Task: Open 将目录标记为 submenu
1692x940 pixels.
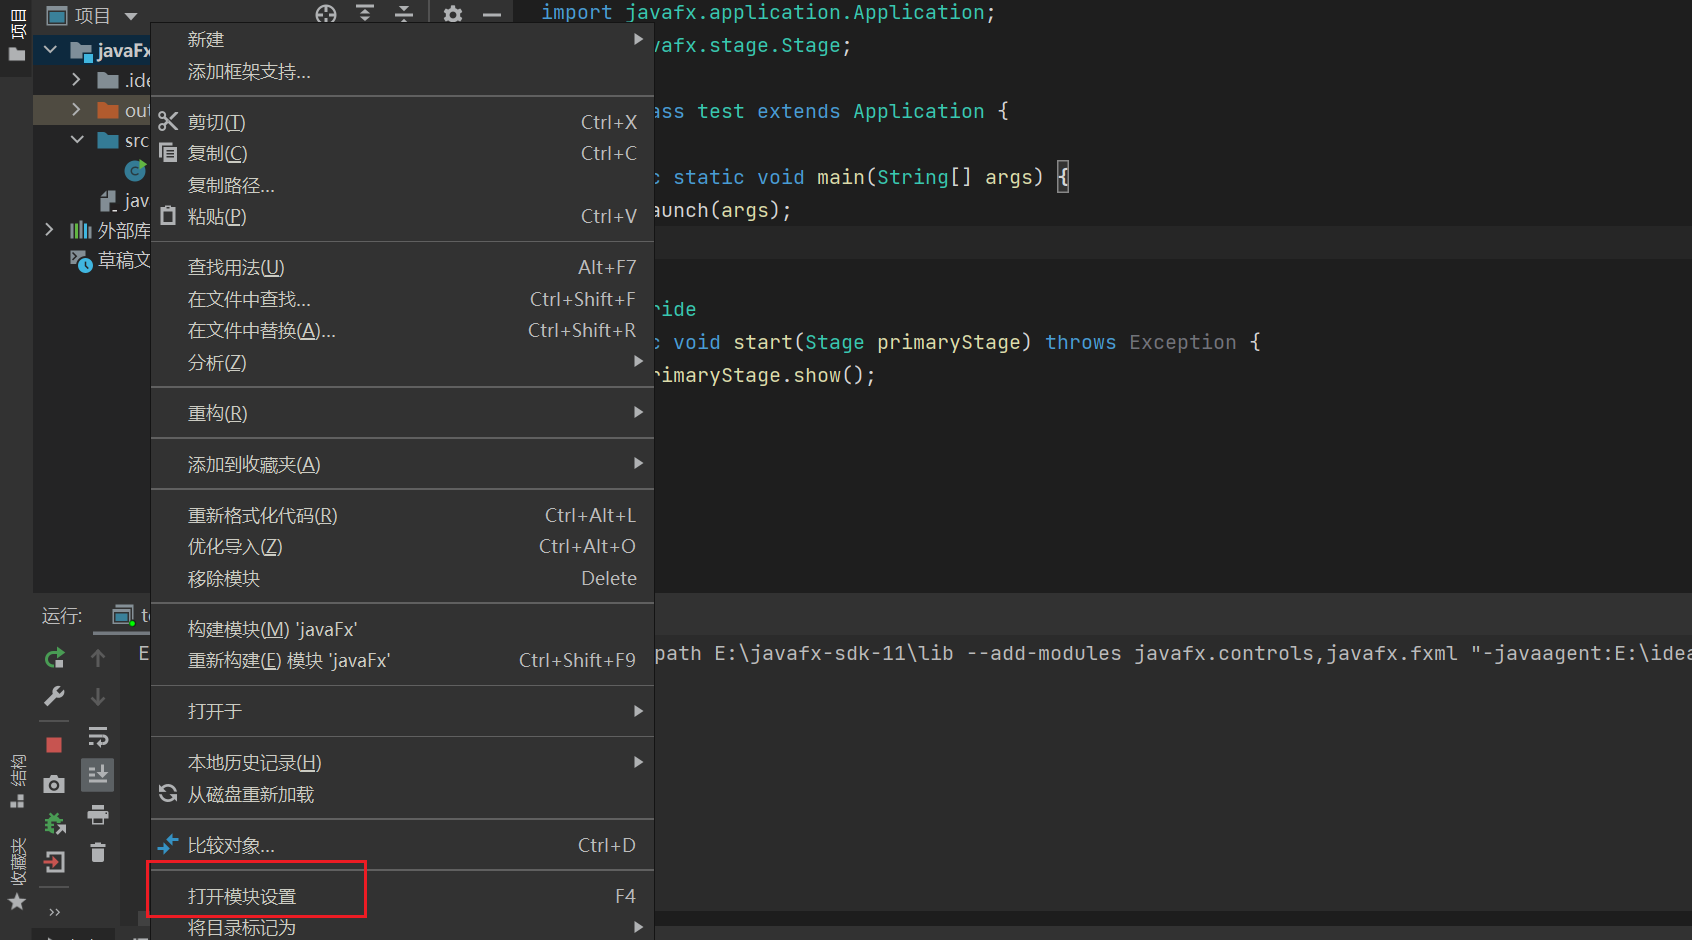Action: pos(402,927)
